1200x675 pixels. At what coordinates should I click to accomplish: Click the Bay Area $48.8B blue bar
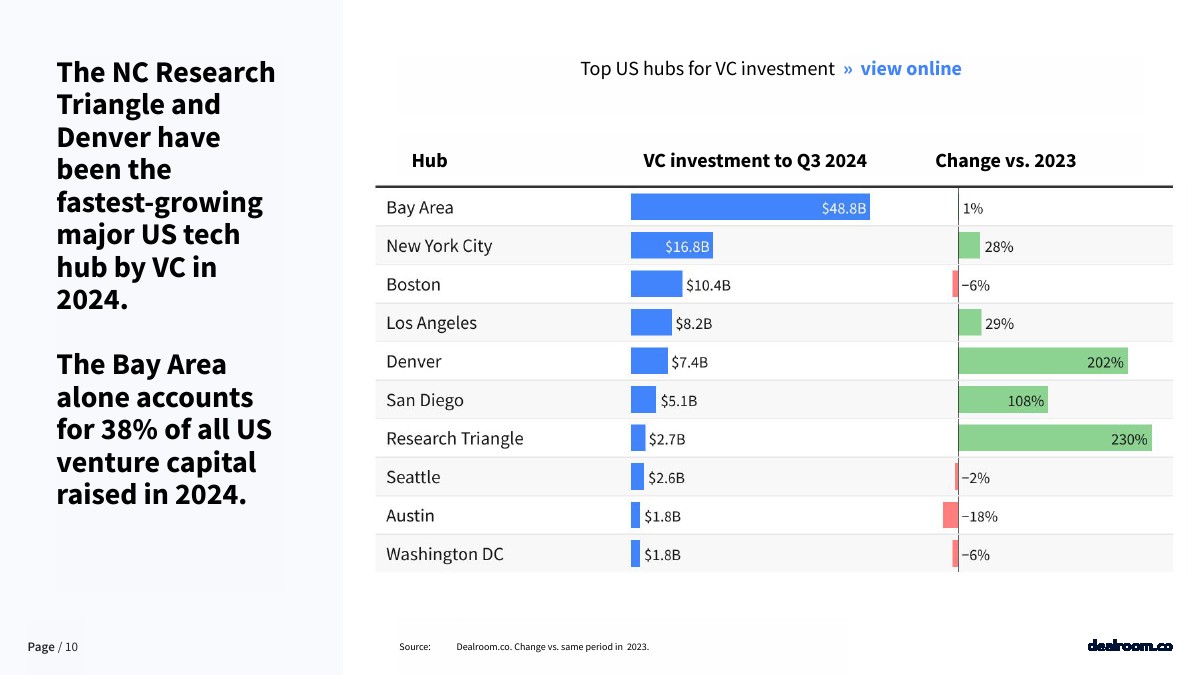coord(749,208)
